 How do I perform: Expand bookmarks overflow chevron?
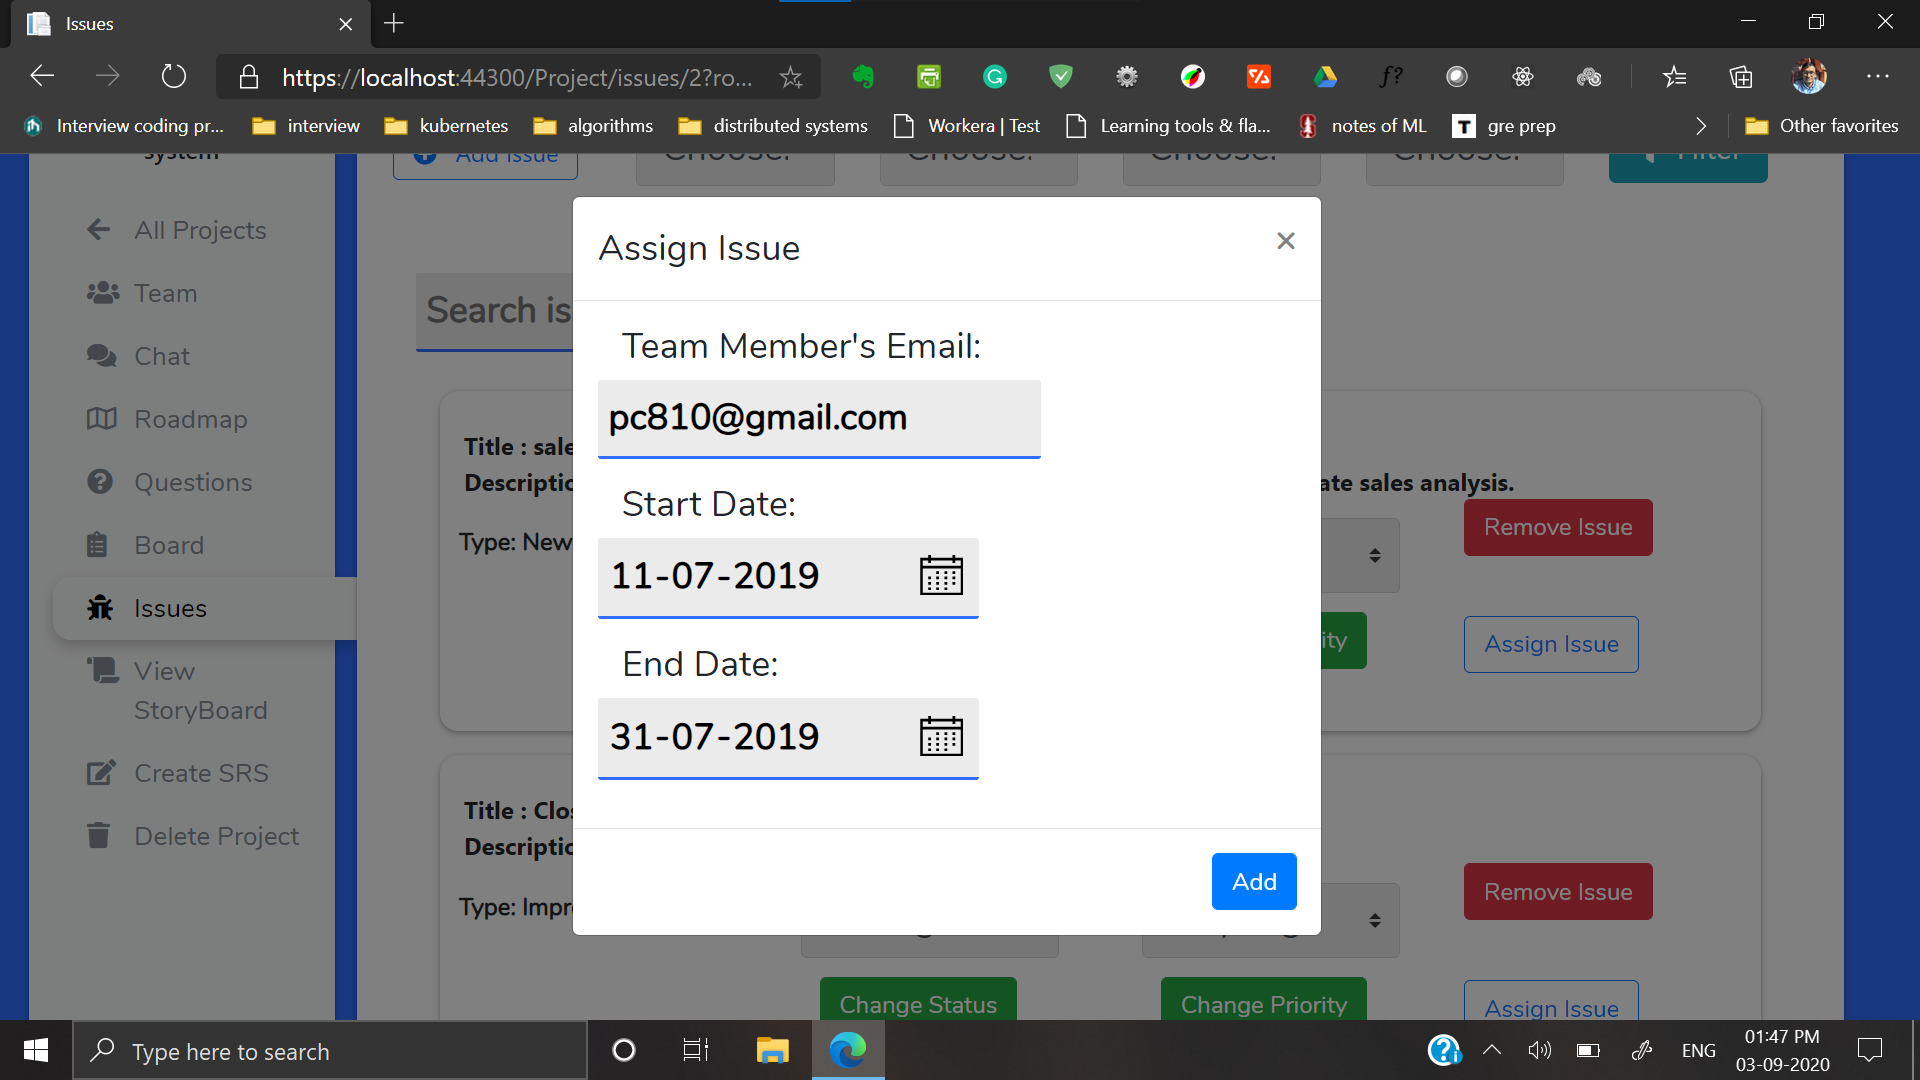click(x=1701, y=126)
